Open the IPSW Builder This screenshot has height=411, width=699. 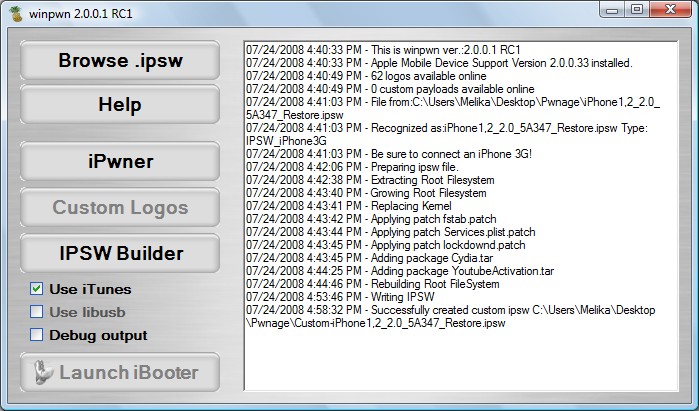(120, 253)
